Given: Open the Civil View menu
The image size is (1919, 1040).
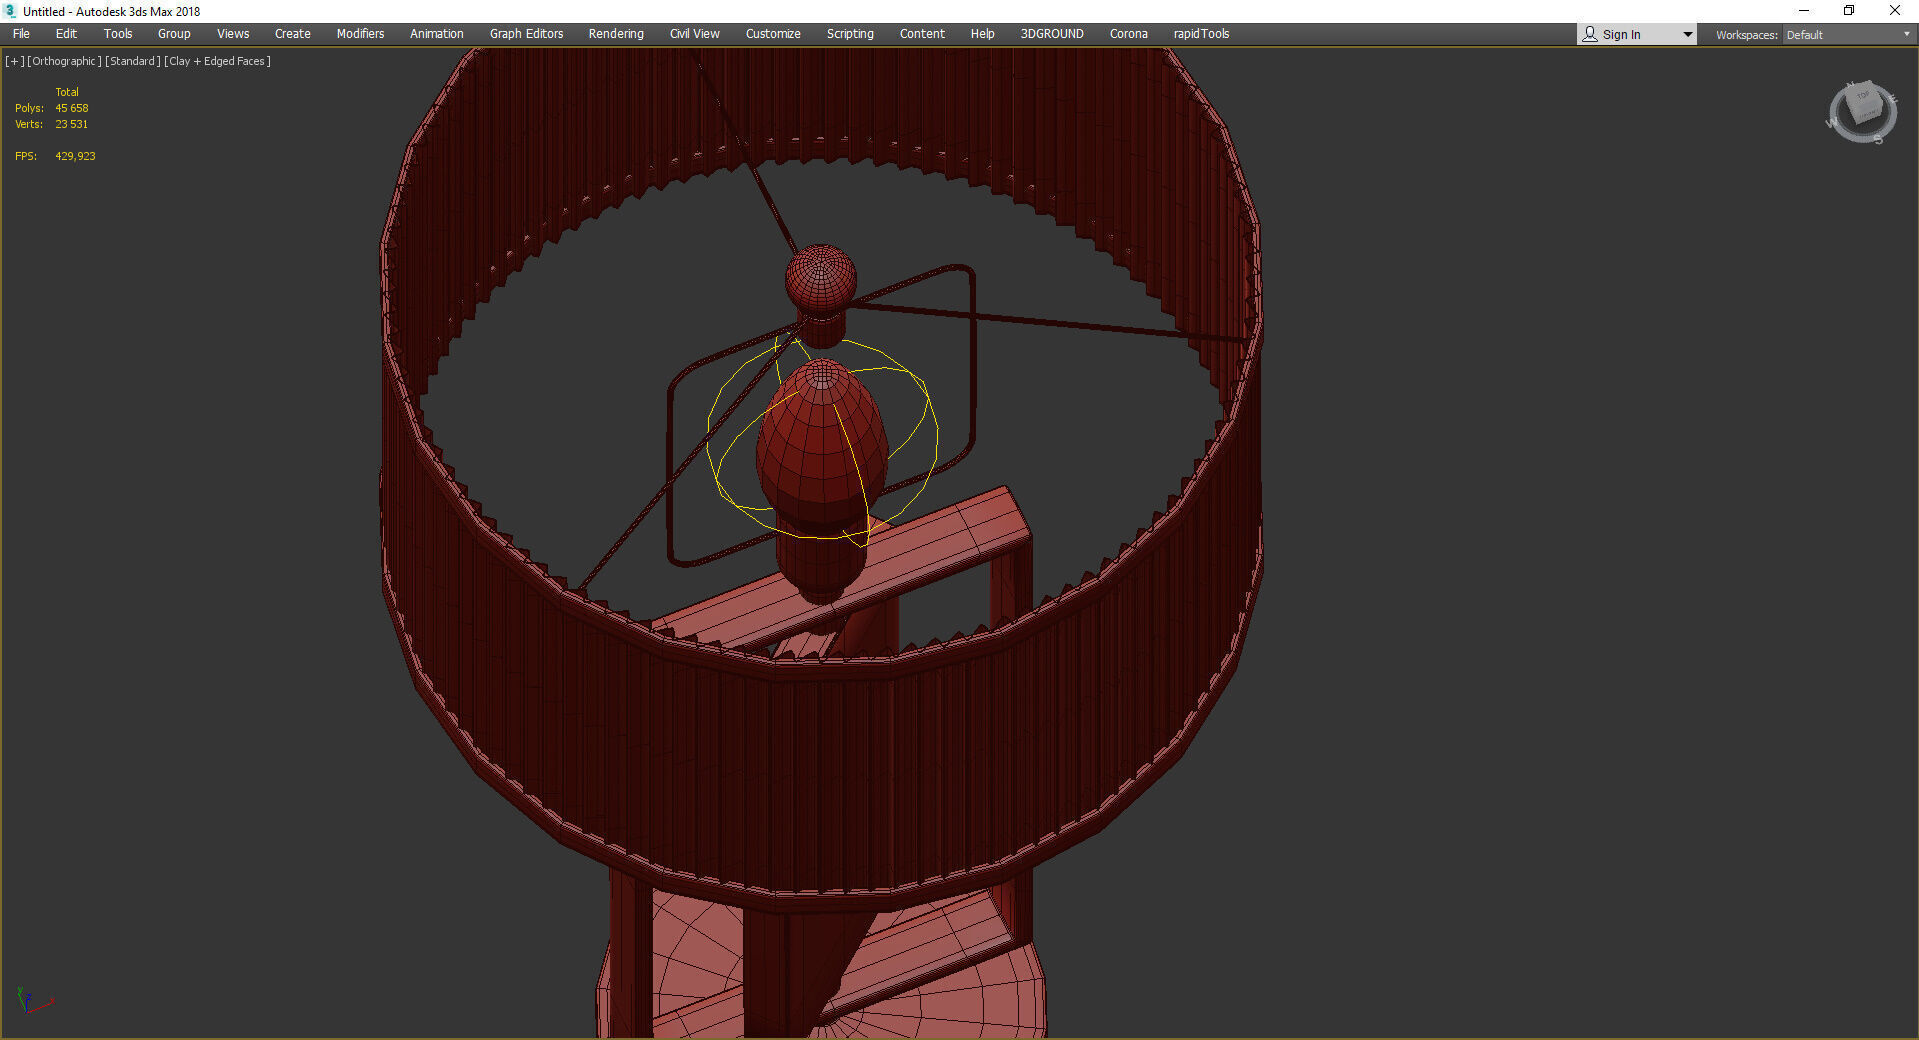Looking at the screenshot, I should tap(695, 34).
